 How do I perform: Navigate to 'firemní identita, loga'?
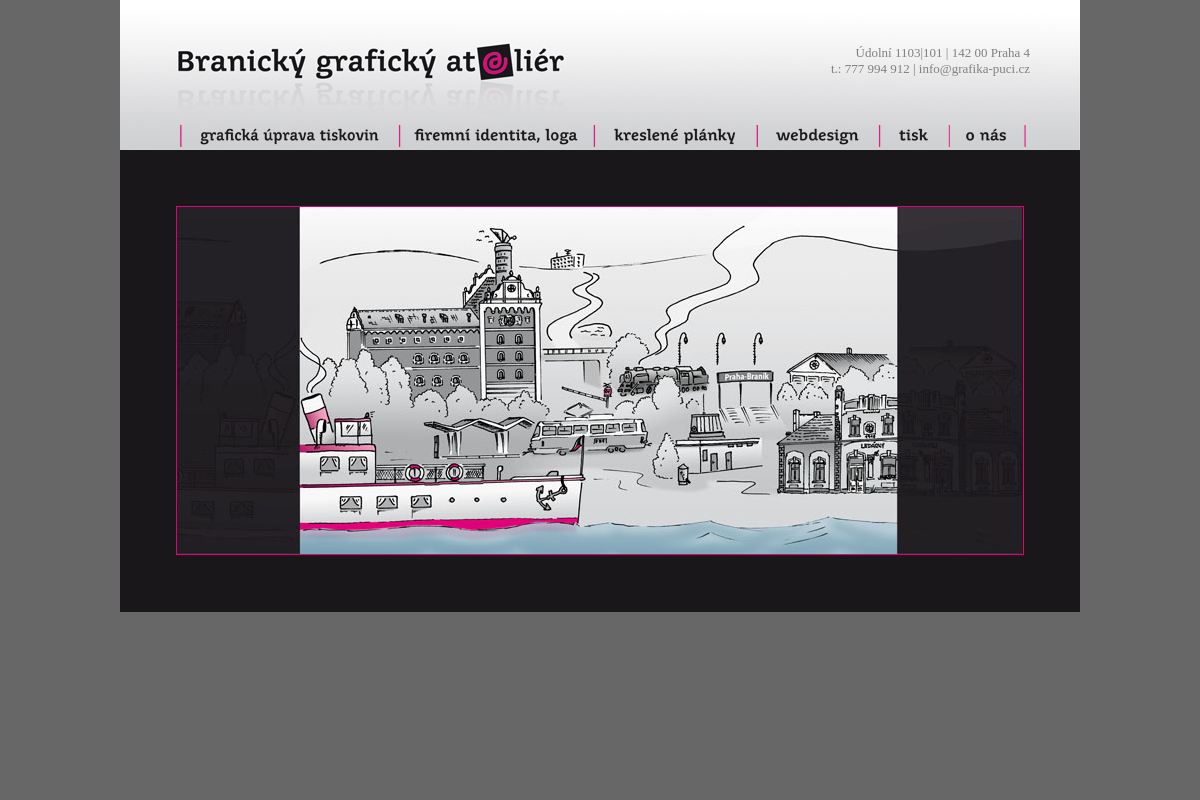[496, 135]
